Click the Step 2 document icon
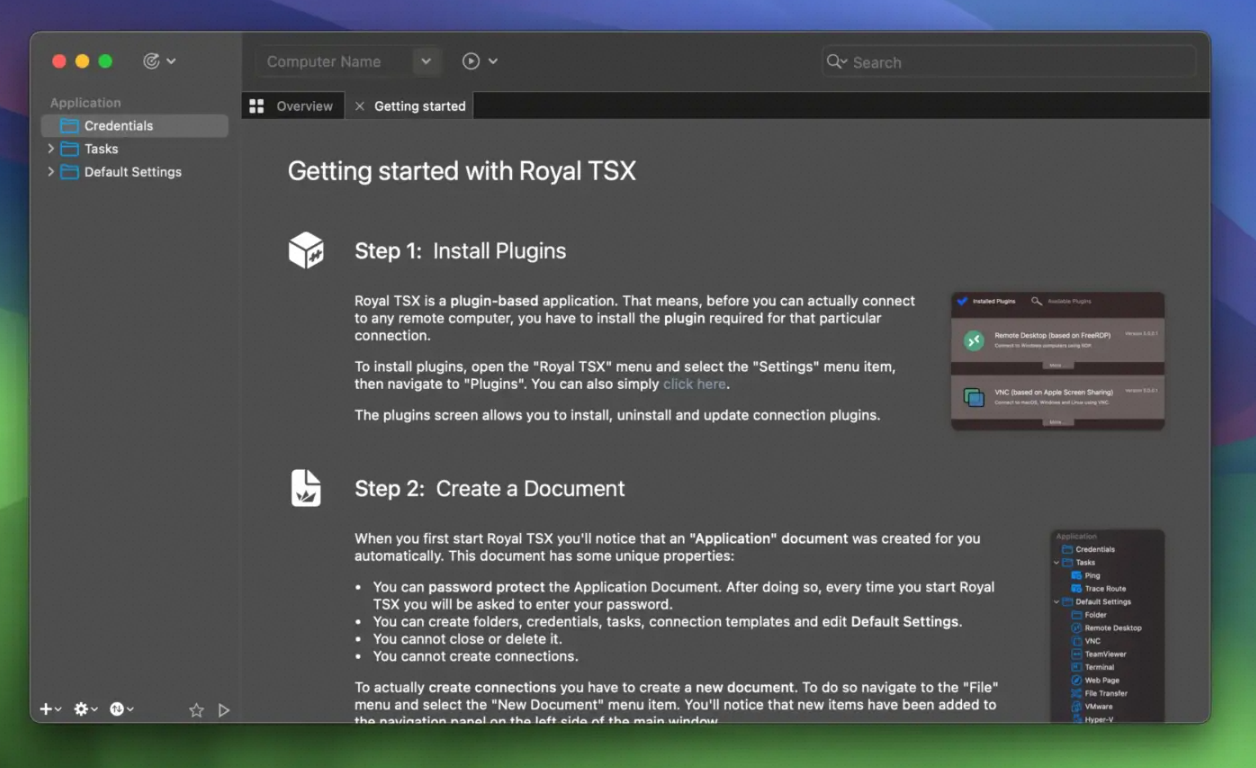 tap(306, 488)
